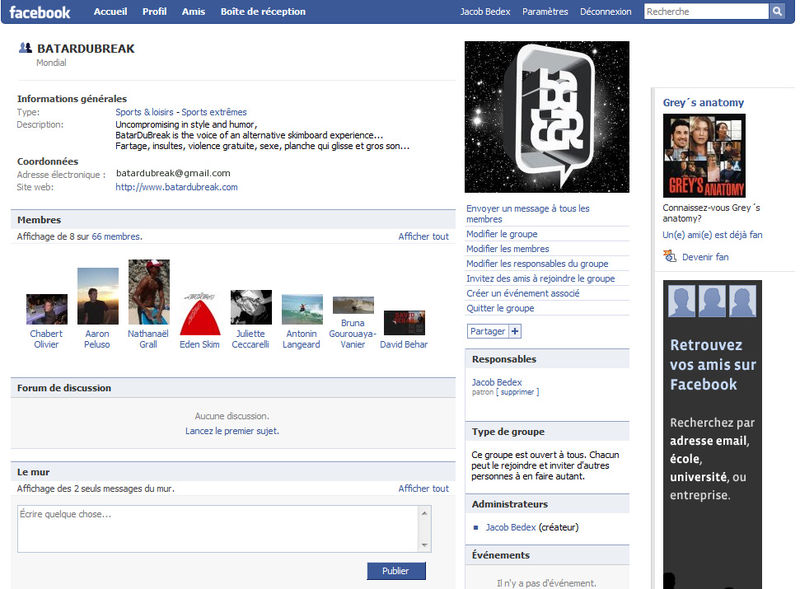This screenshot has width=800, height=589.
Task: Click Créer un événement associé
Action: coord(523,293)
